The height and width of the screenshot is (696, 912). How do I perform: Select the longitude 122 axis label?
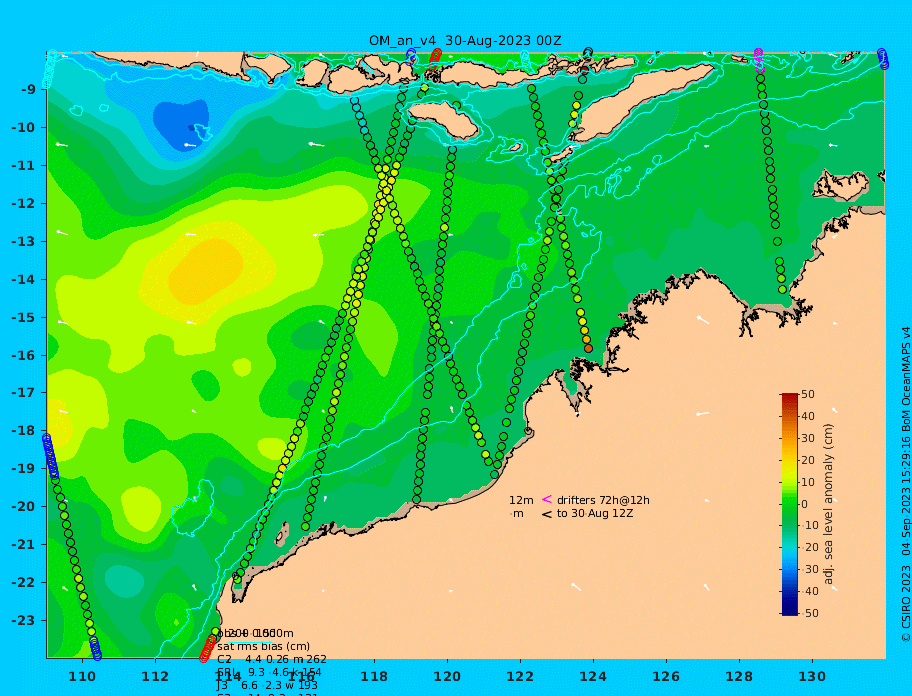click(x=520, y=676)
